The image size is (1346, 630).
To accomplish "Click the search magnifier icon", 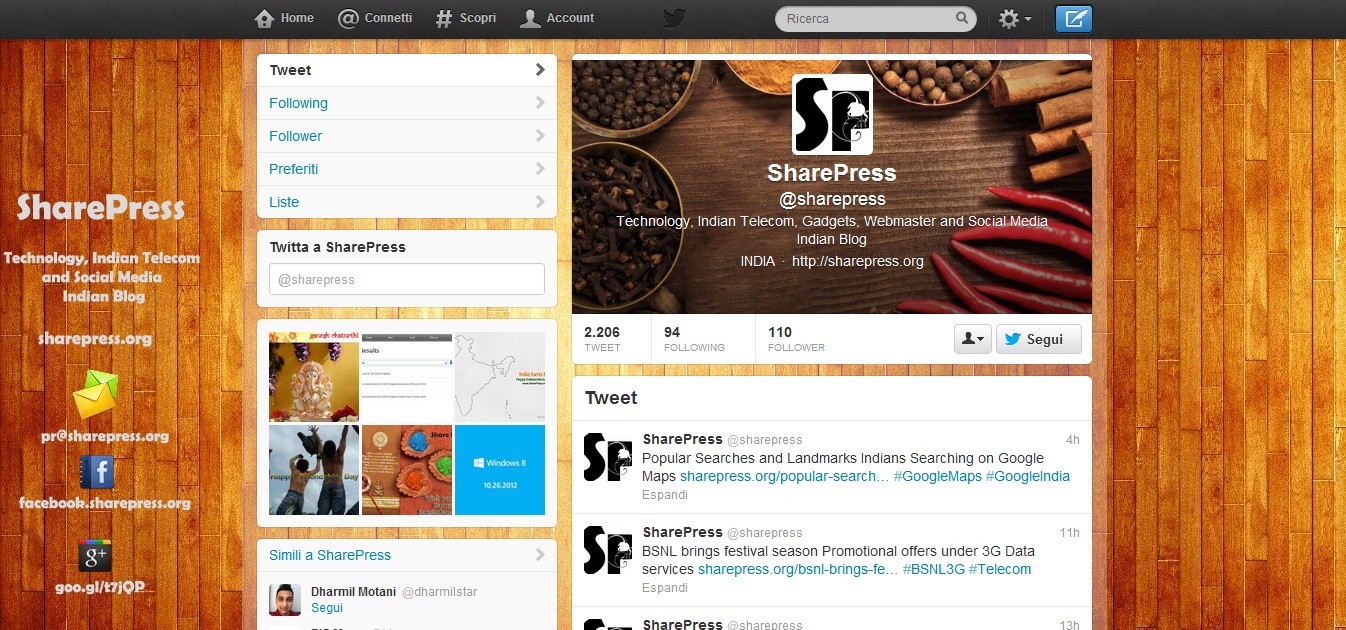I will [962, 18].
